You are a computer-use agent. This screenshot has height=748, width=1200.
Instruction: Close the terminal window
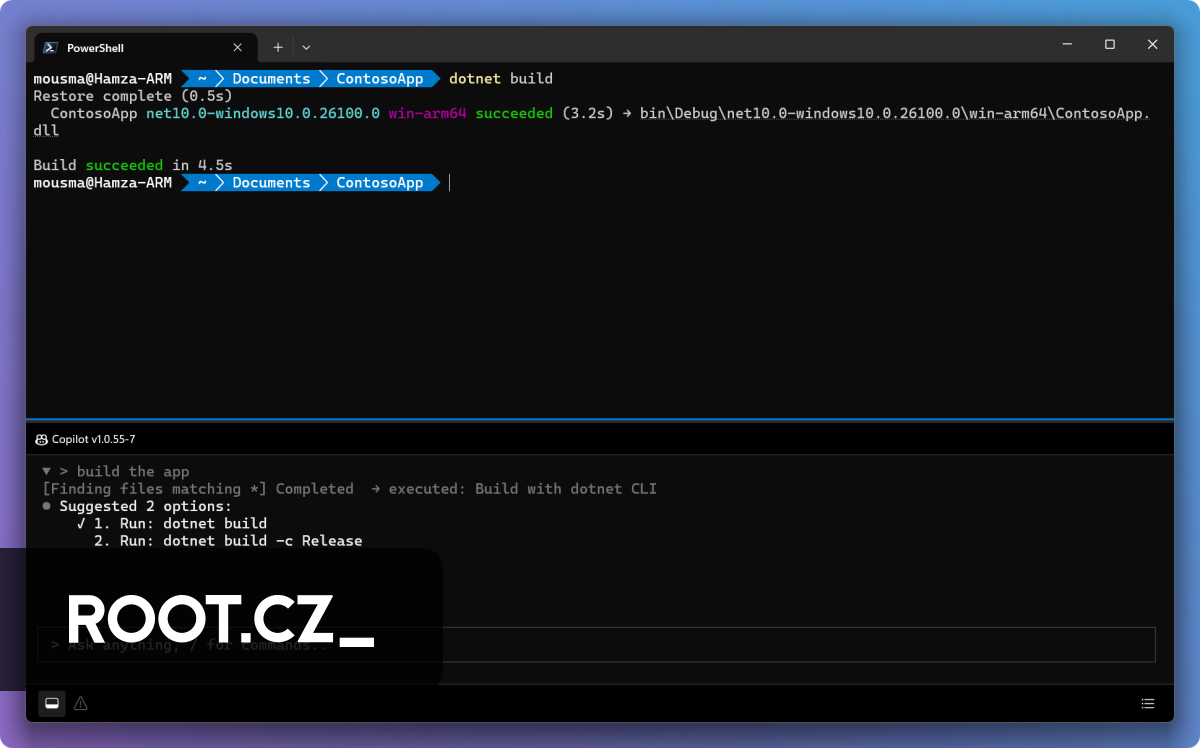tap(1152, 44)
